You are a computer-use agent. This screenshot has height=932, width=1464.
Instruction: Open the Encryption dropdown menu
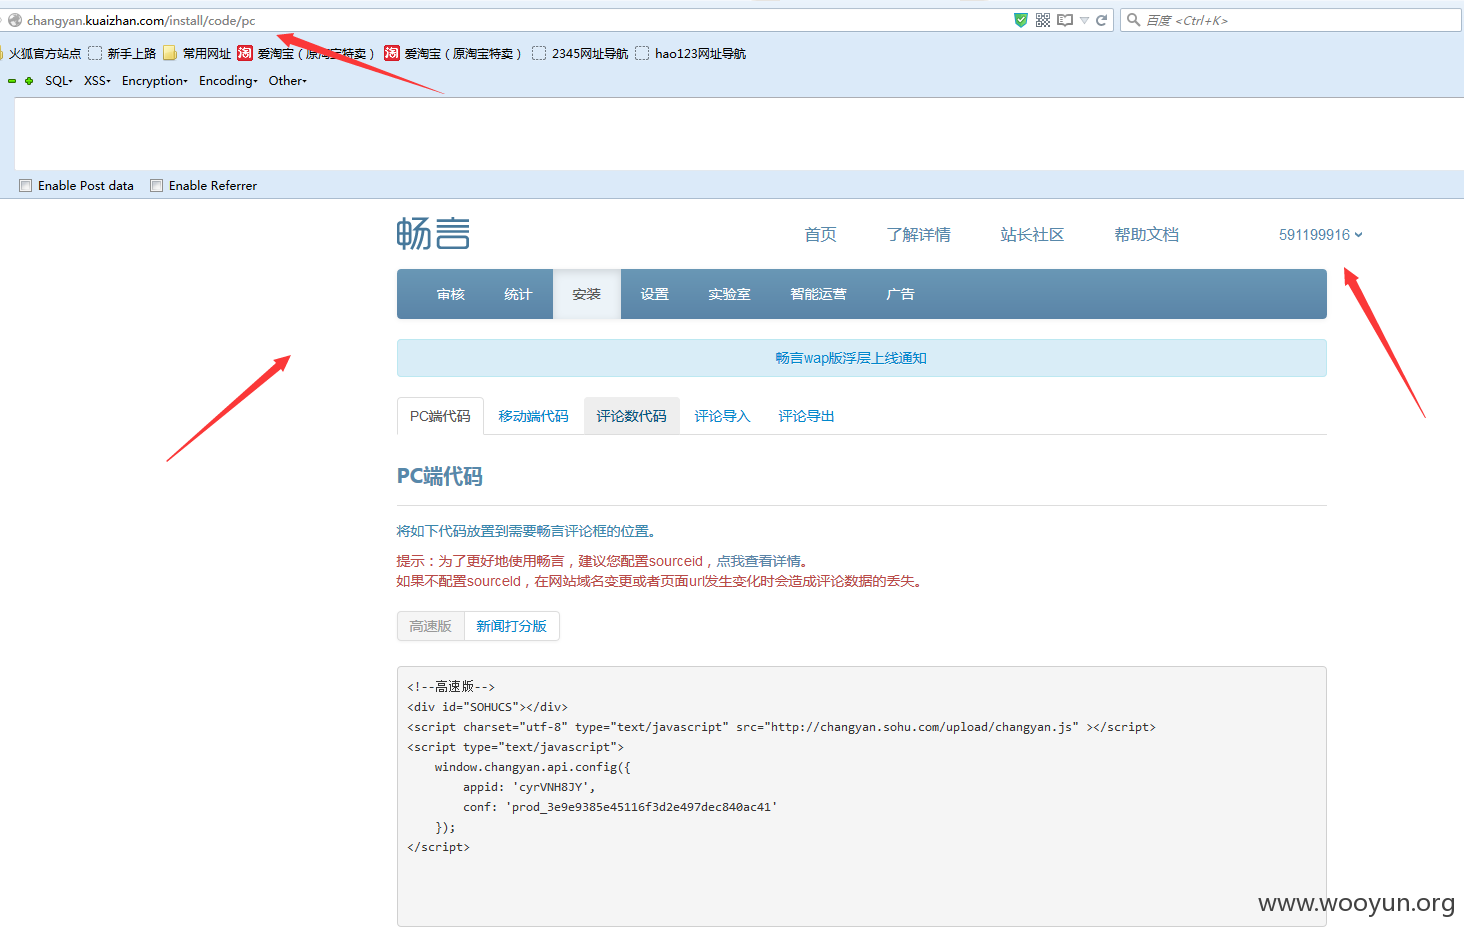[x=155, y=81]
